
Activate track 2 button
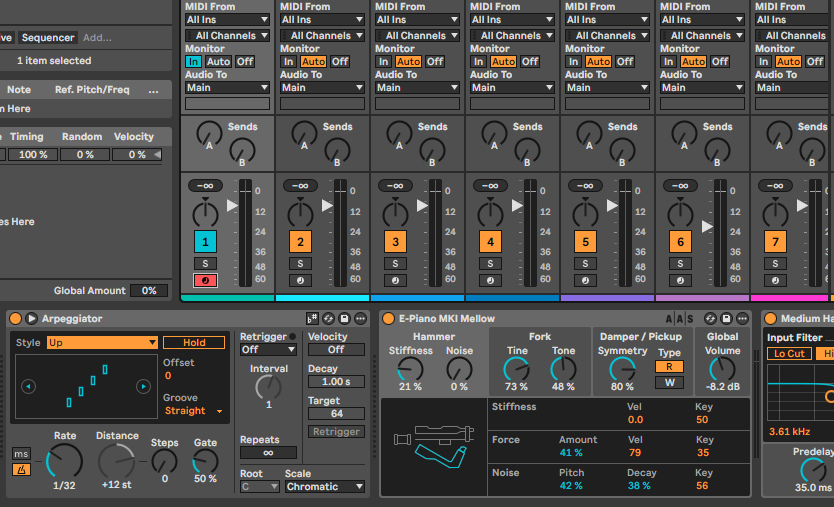coord(301,242)
